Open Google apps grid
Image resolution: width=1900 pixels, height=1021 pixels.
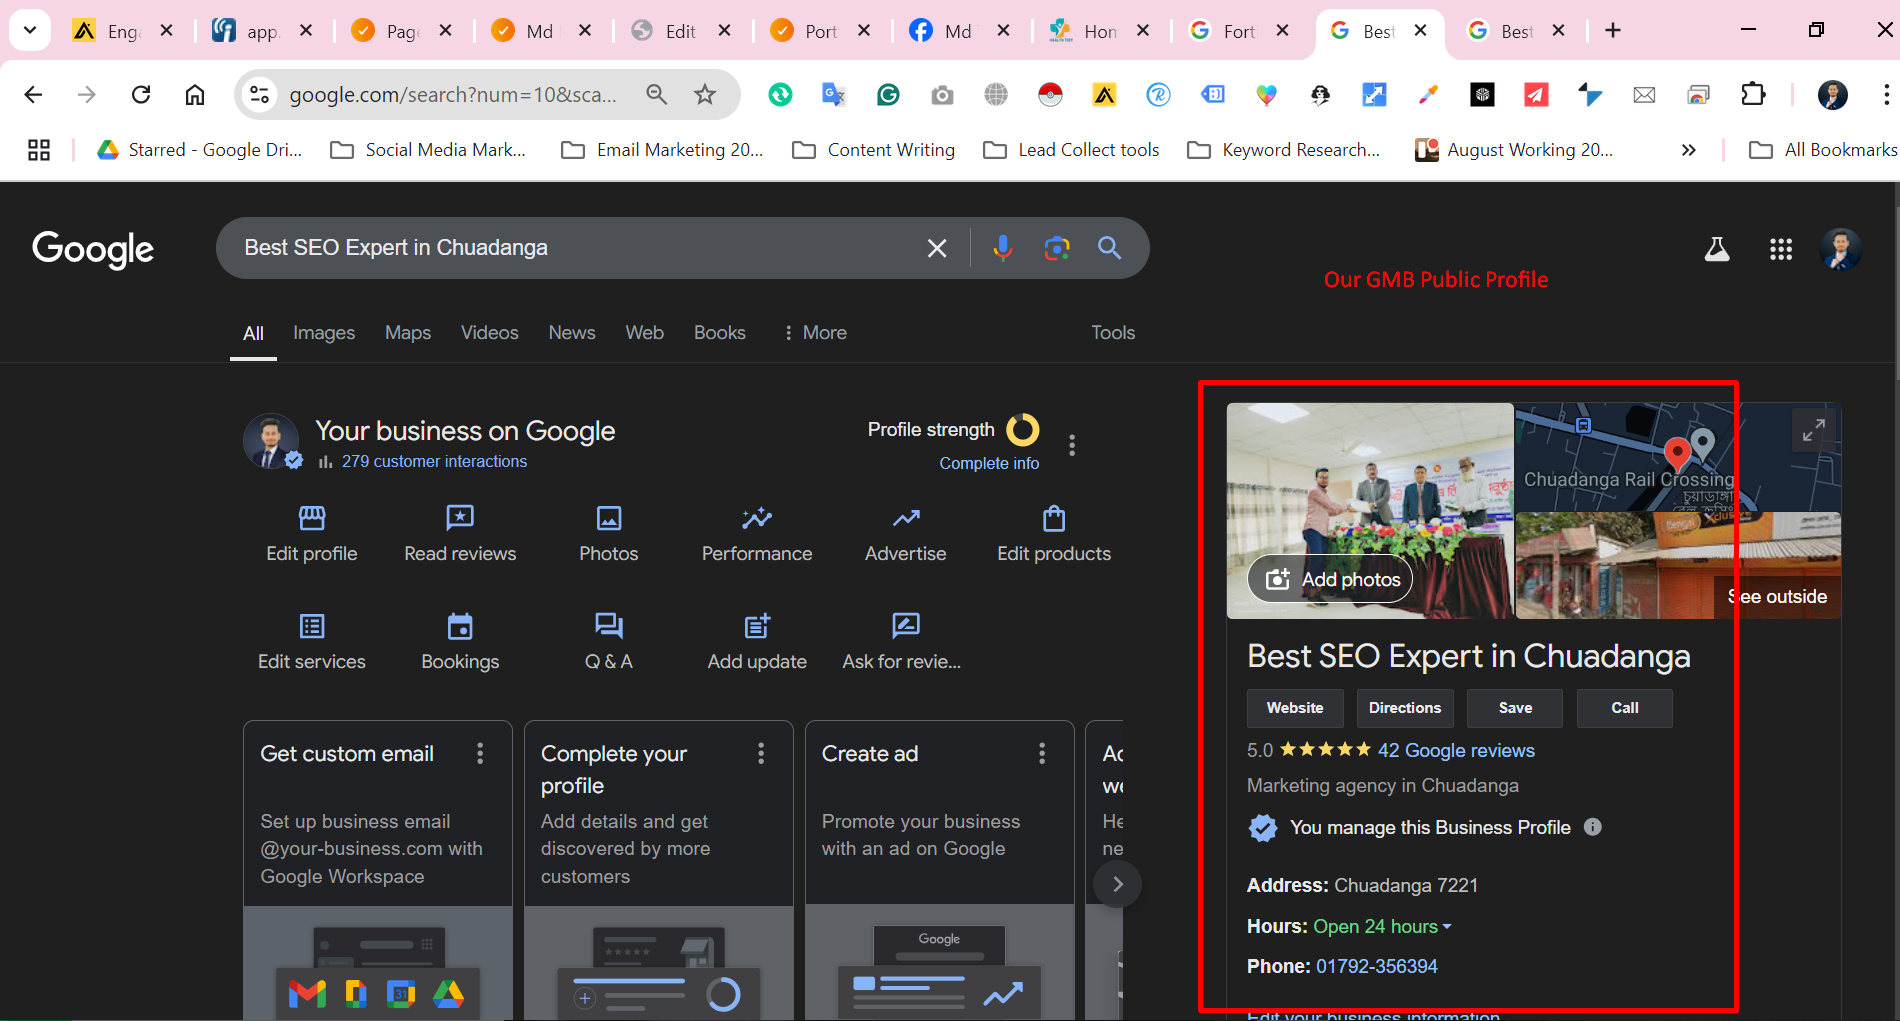[x=1781, y=249]
